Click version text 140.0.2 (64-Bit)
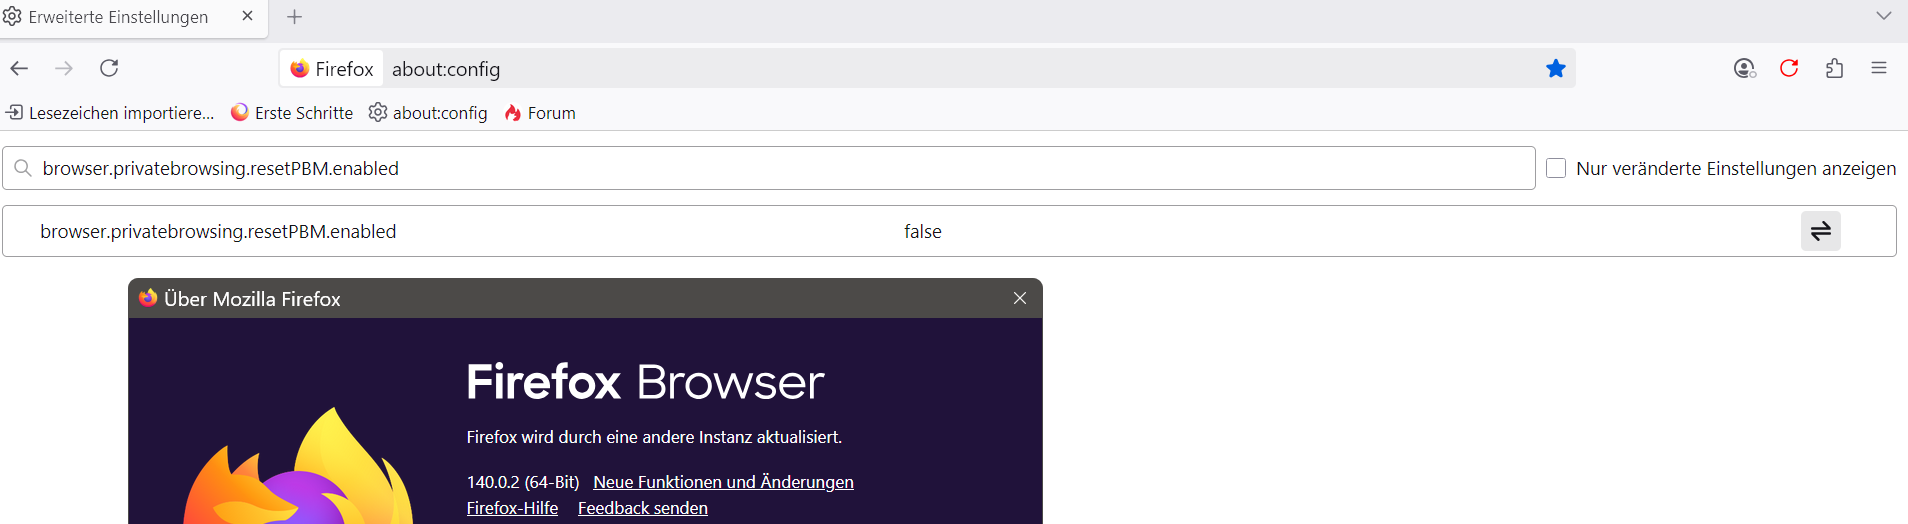 click(523, 482)
